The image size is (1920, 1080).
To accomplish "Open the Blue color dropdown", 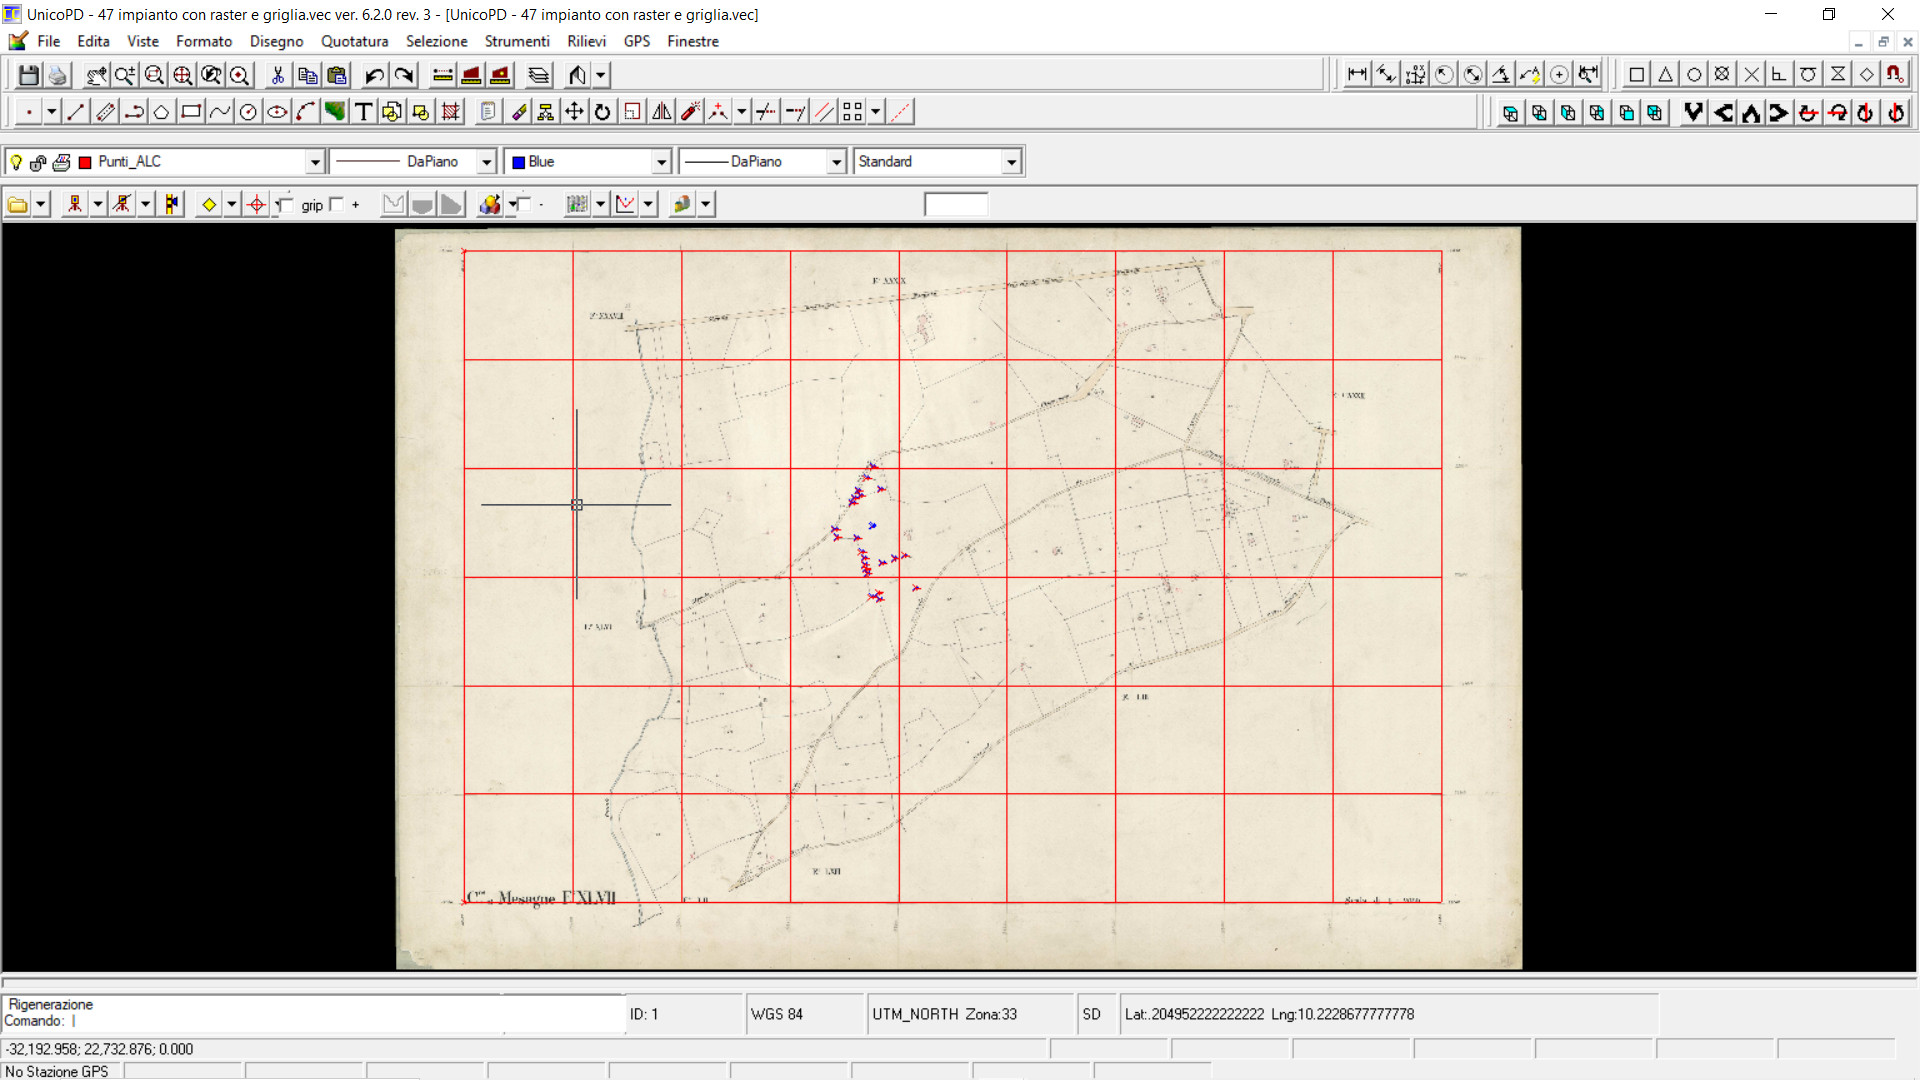I will point(661,162).
